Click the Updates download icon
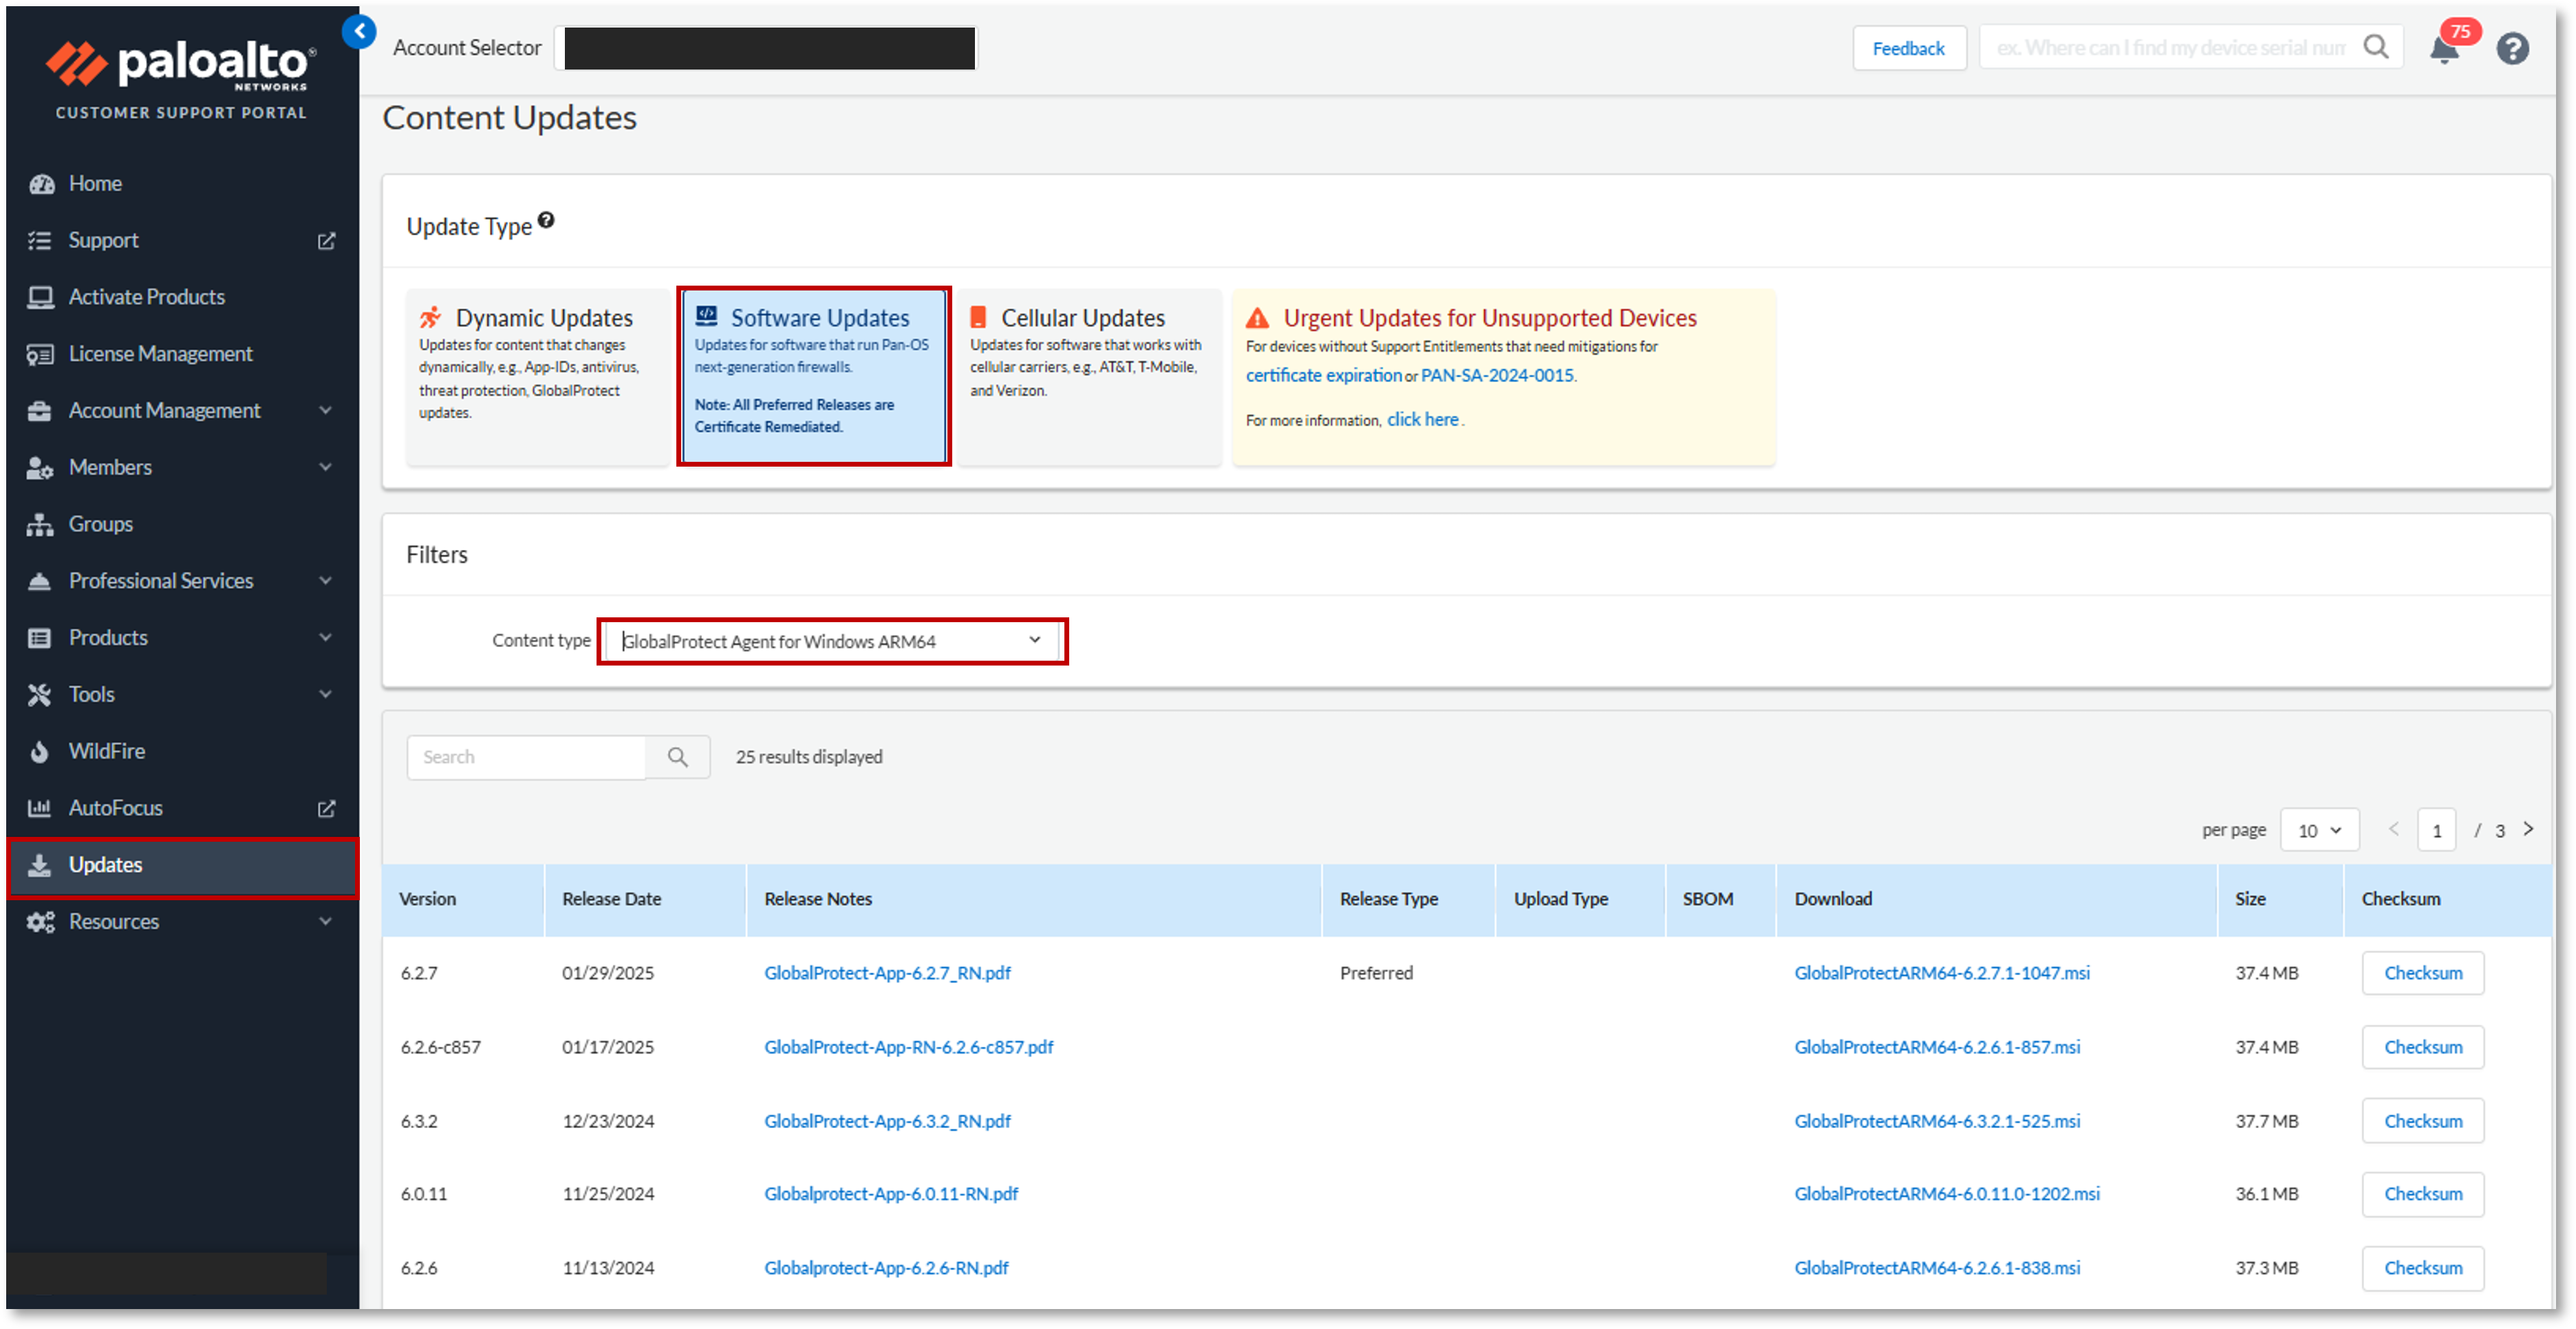 (40, 866)
